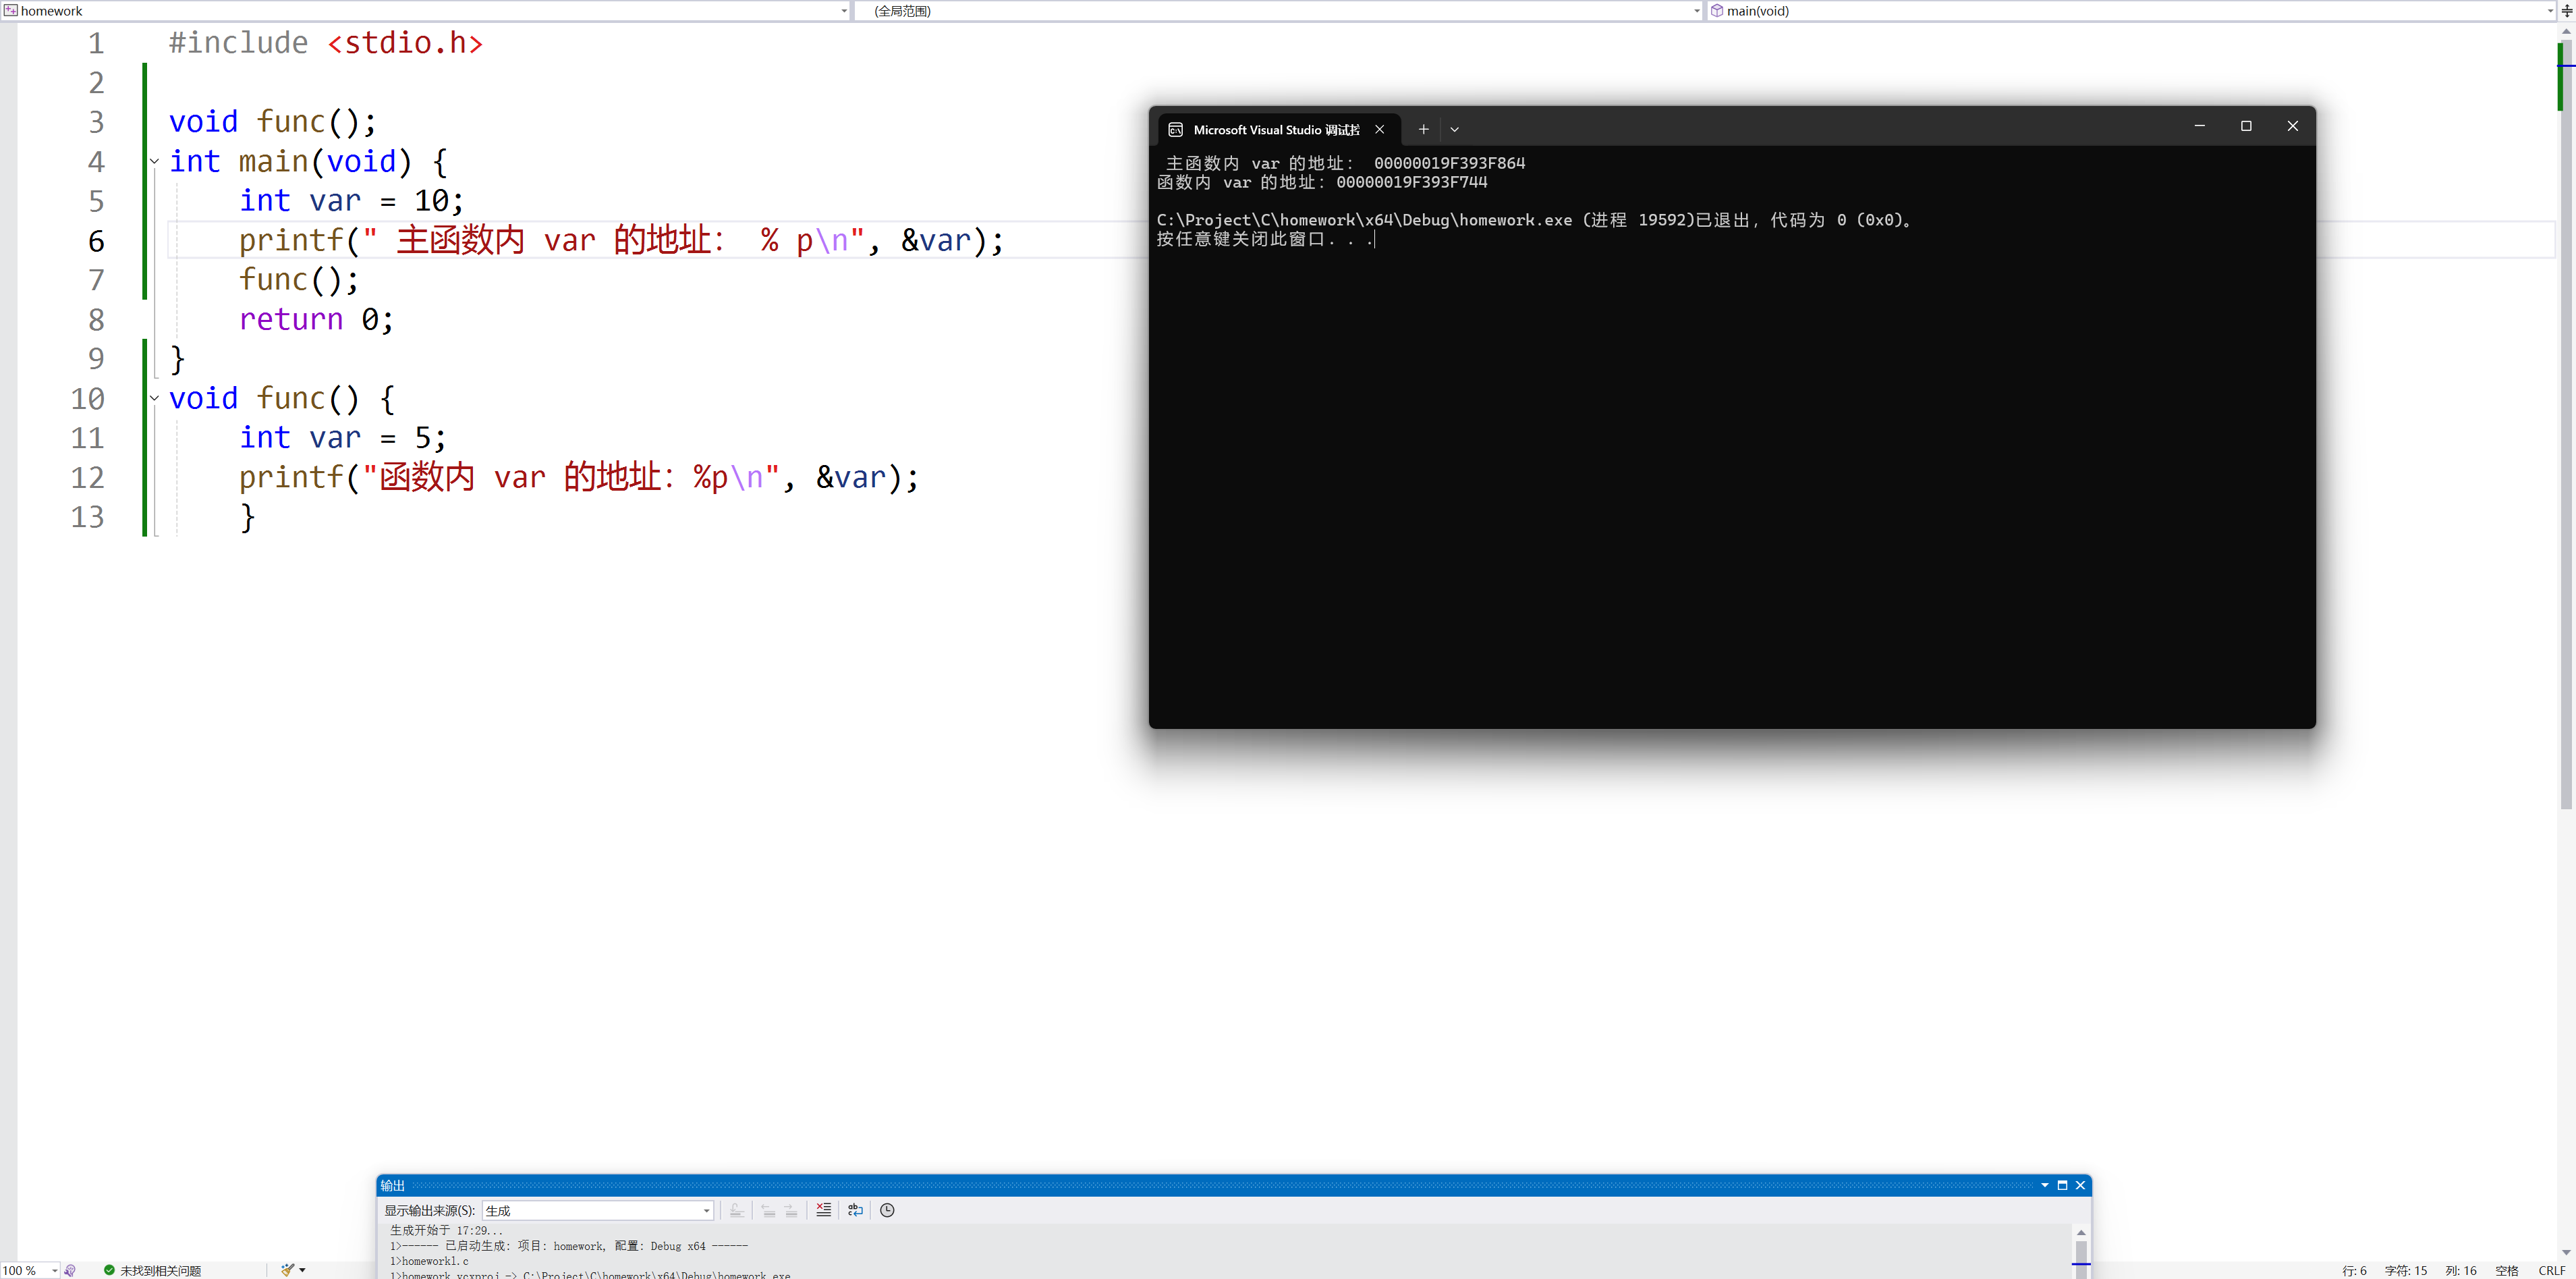Click the editor split window icon at top right
The width and height of the screenshot is (2576, 1279).
(2566, 11)
